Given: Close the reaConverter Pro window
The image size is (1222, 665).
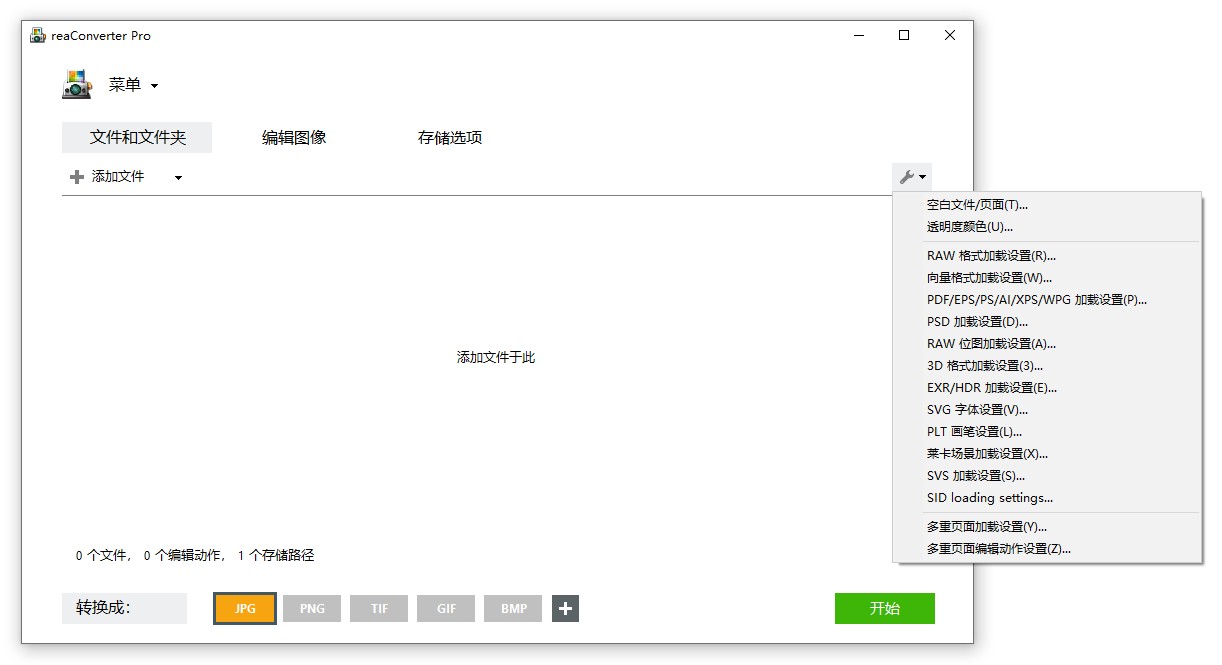Looking at the screenshot, I should pos(950,35).
